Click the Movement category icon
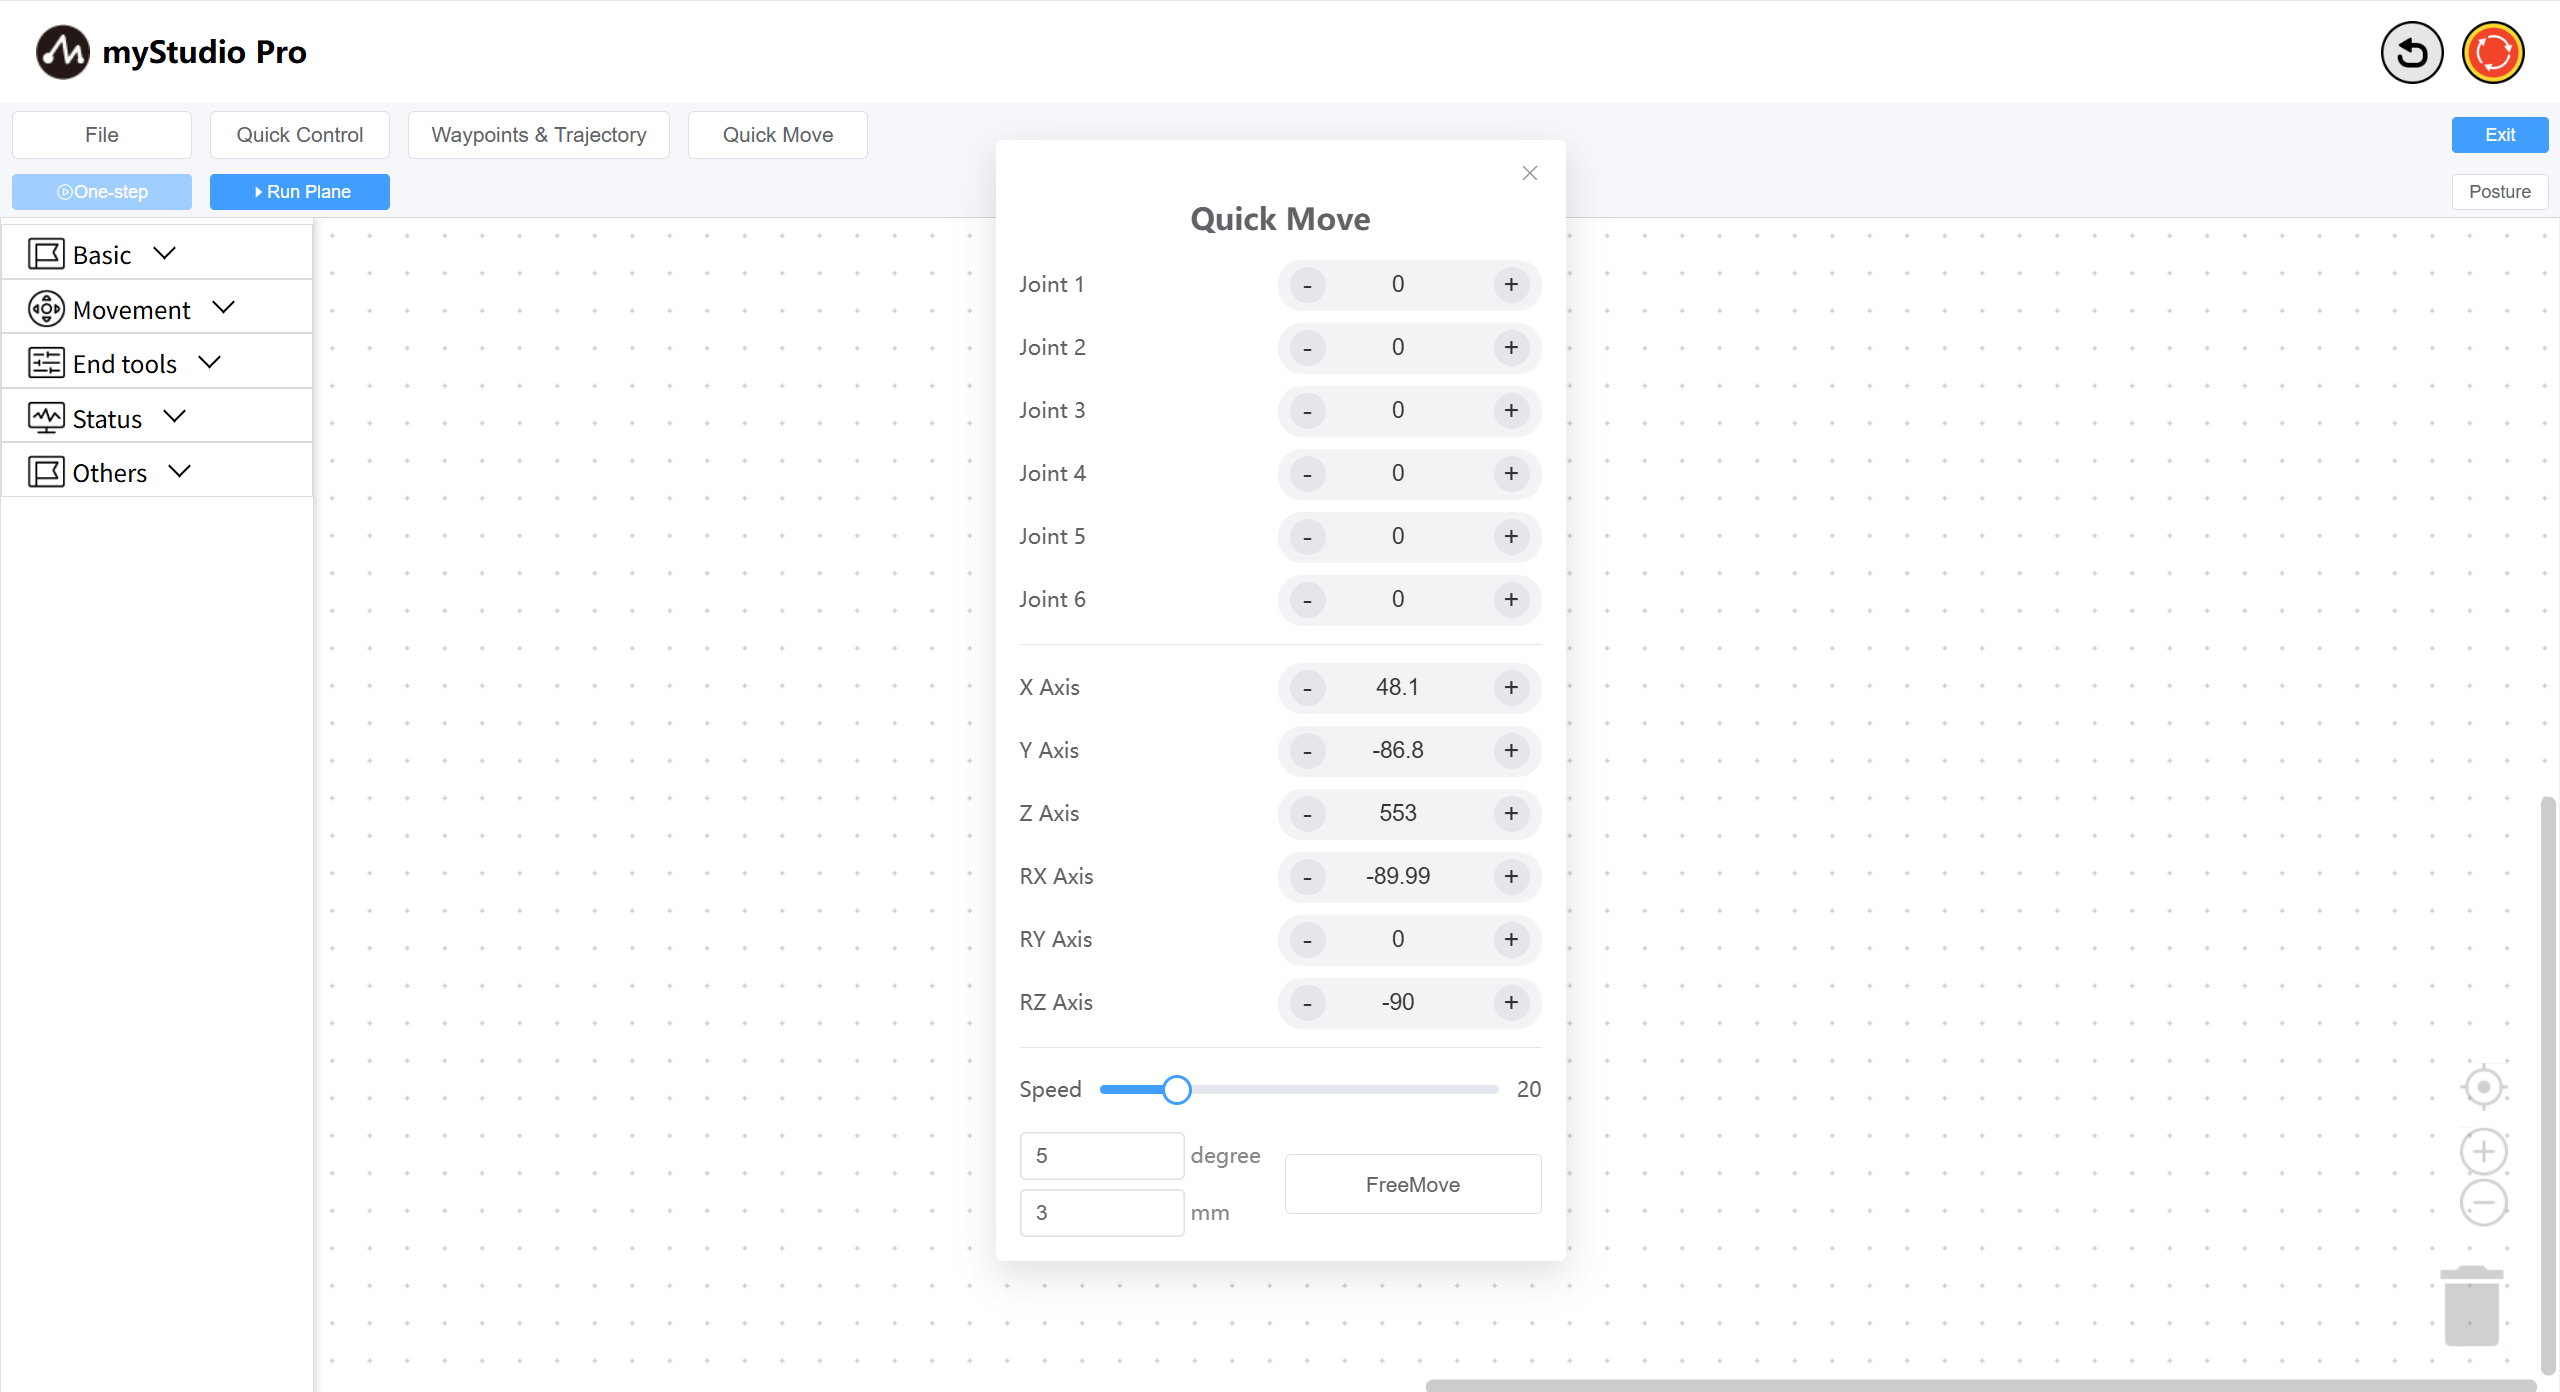This screenshot has height=1392, width=2560. pyautogui.click(x=46, y=309)
